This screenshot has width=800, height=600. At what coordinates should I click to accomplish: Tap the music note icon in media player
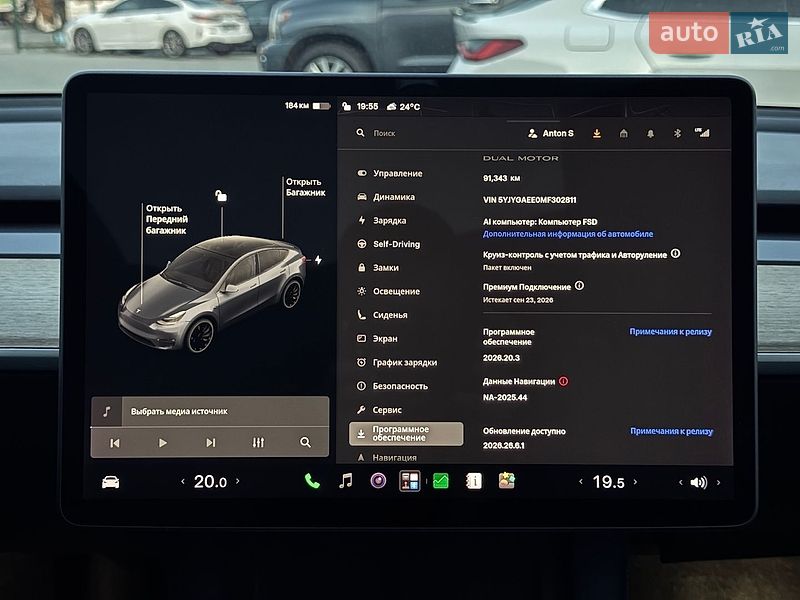click(x=107, y=411)
